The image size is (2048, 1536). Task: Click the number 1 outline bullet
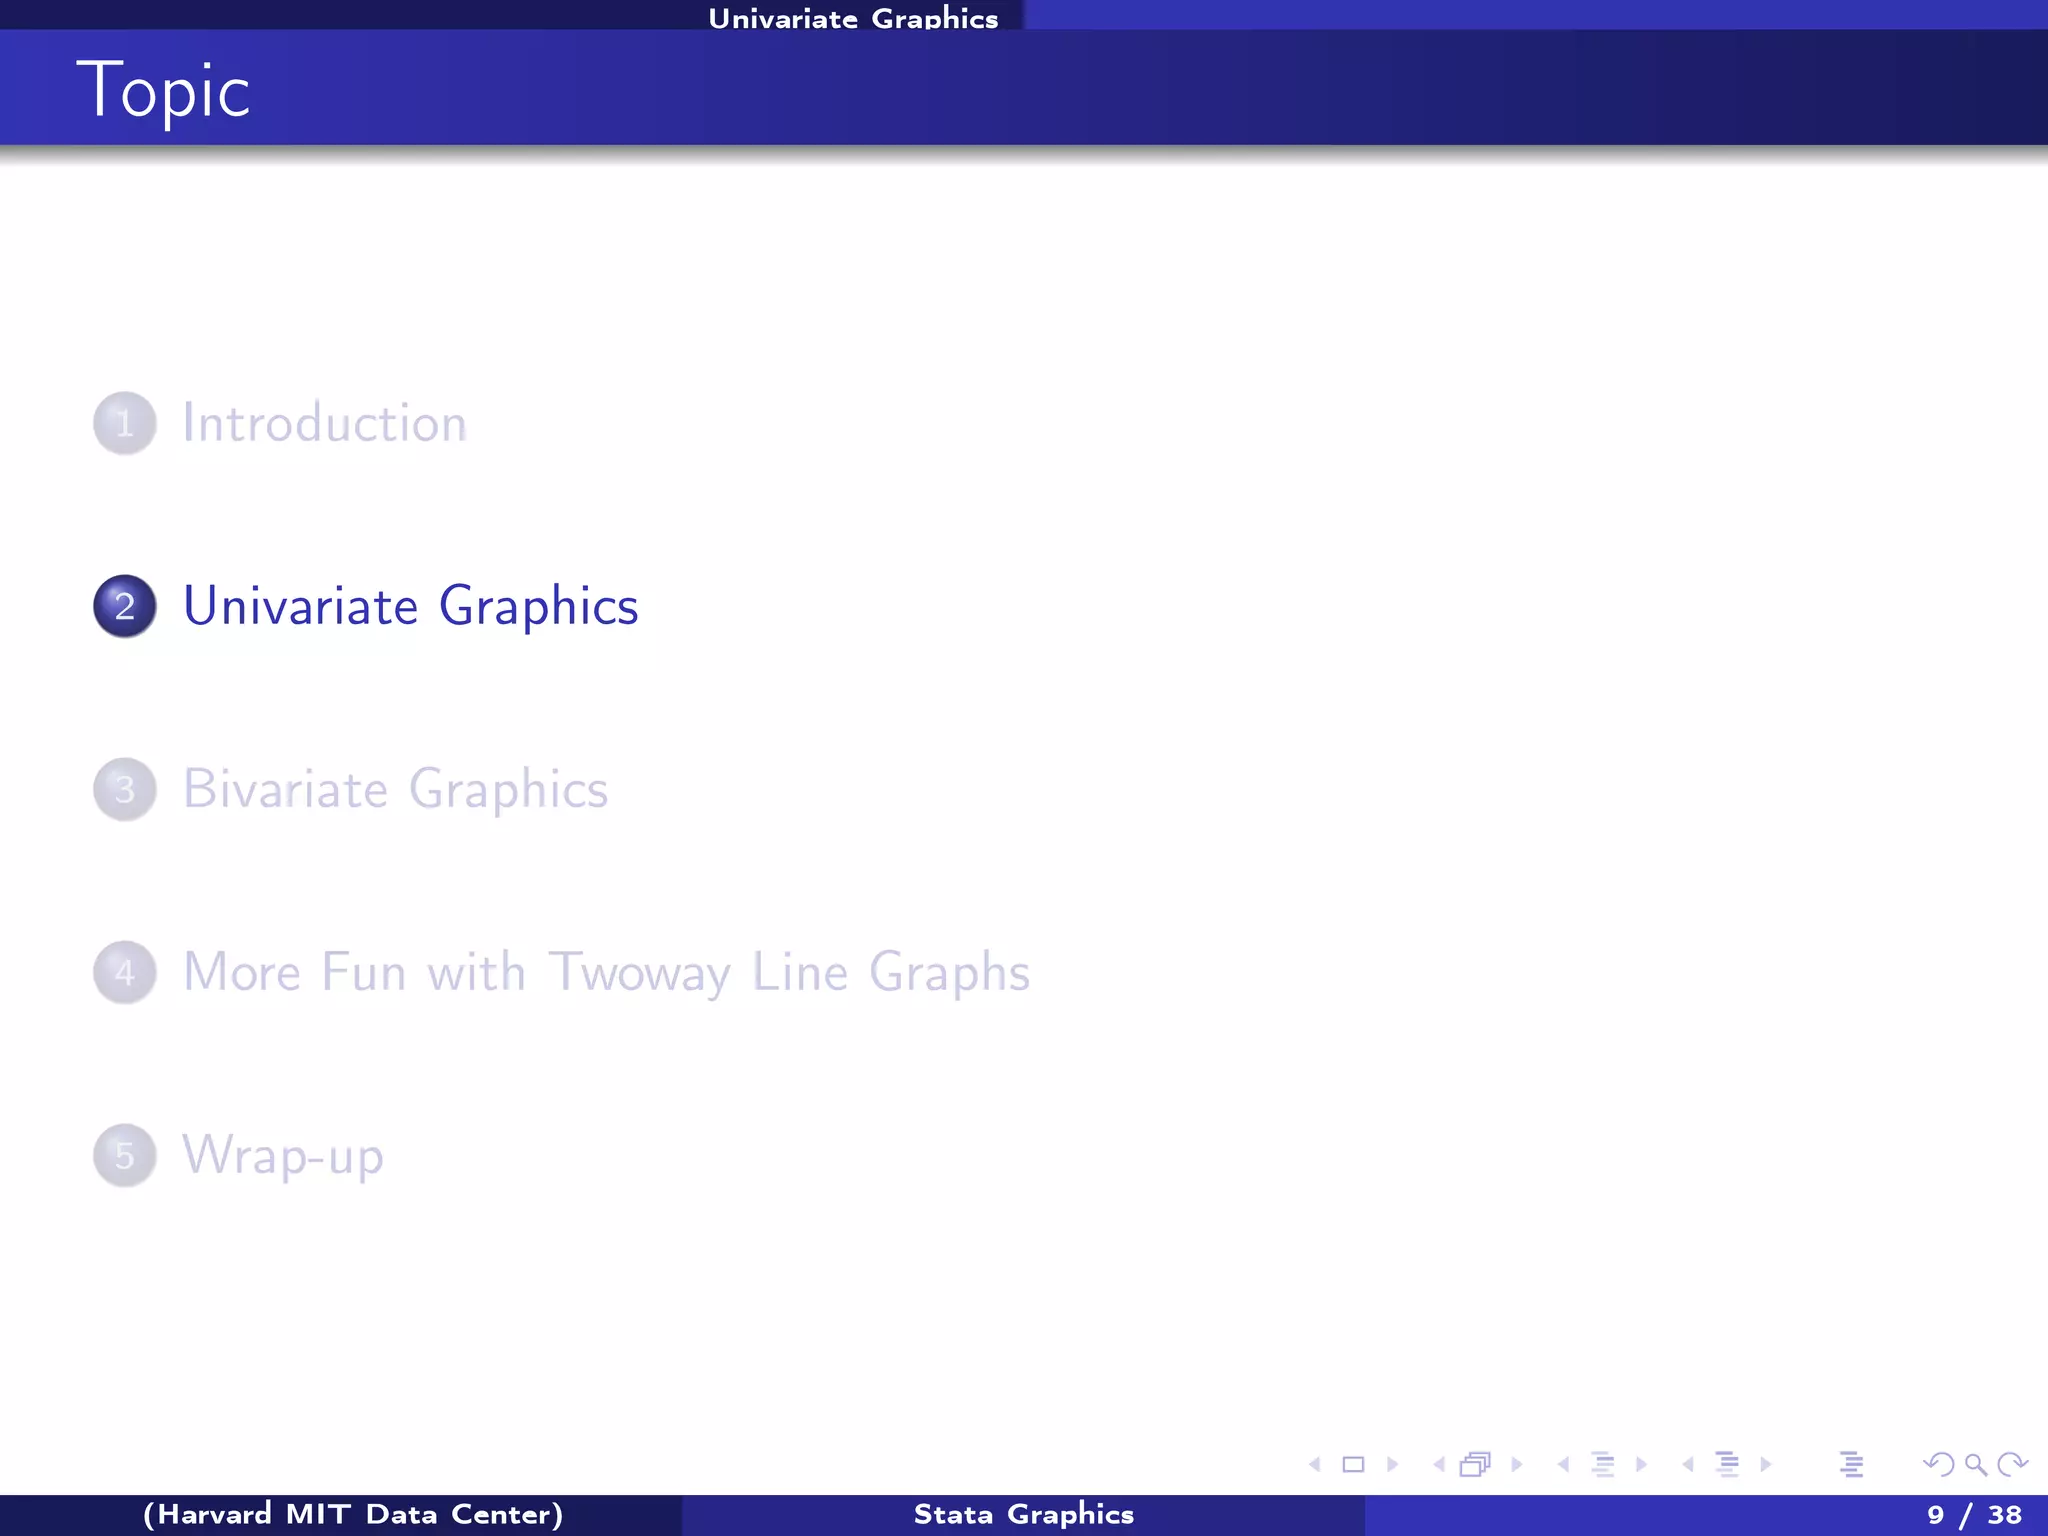125,423
